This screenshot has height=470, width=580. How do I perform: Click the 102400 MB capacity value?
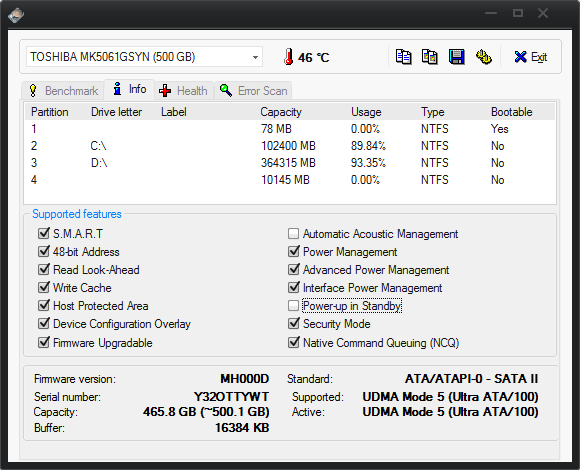[x=288, y=146]
